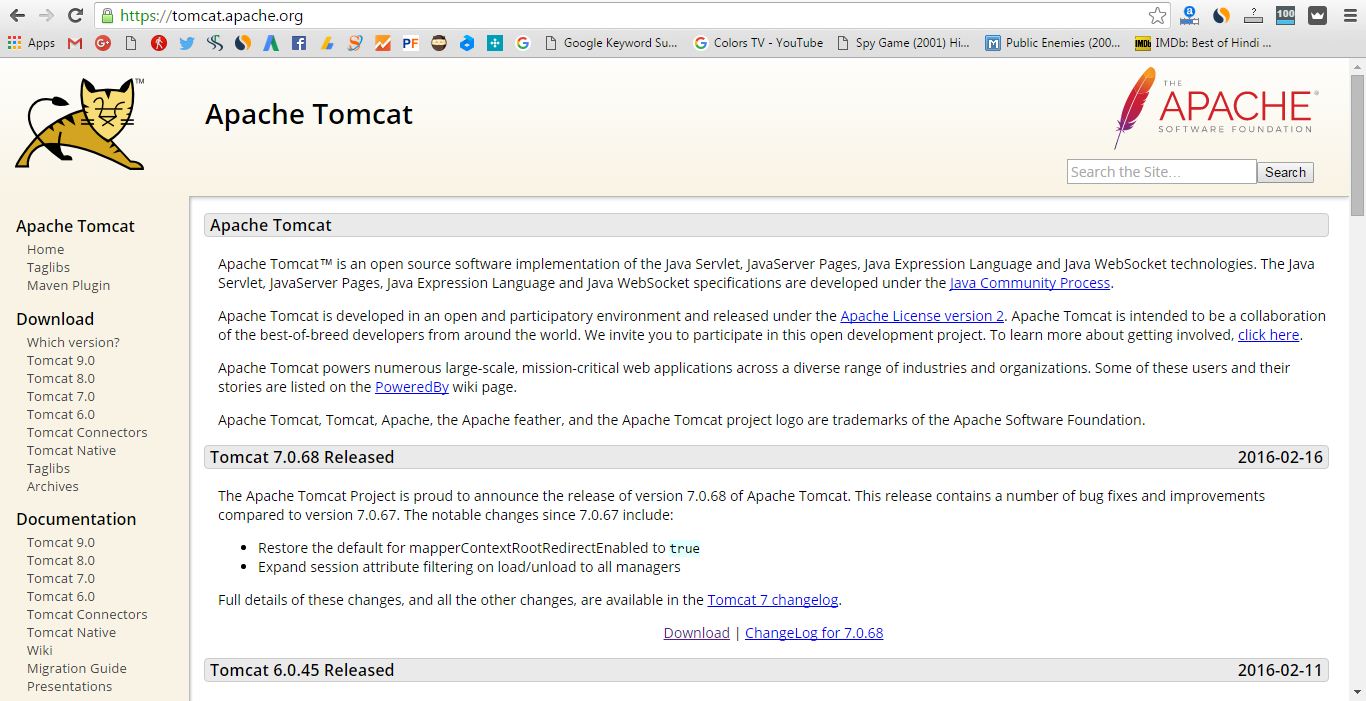Image resolution: width=1366 pixels, height=701 pixels.
Task: Follow the 'click here' link
Action: (x=1268, y=335)
